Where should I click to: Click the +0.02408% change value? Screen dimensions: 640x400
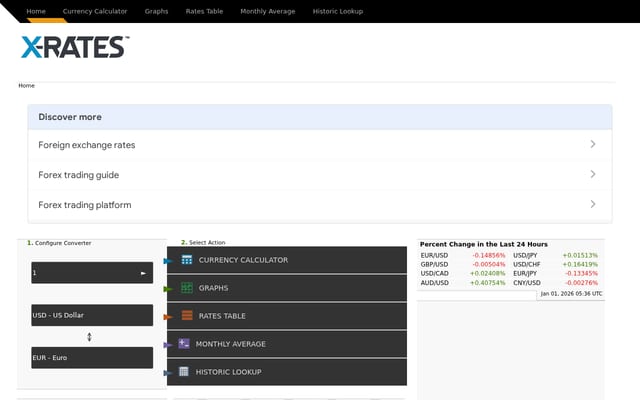coord(488,273)
